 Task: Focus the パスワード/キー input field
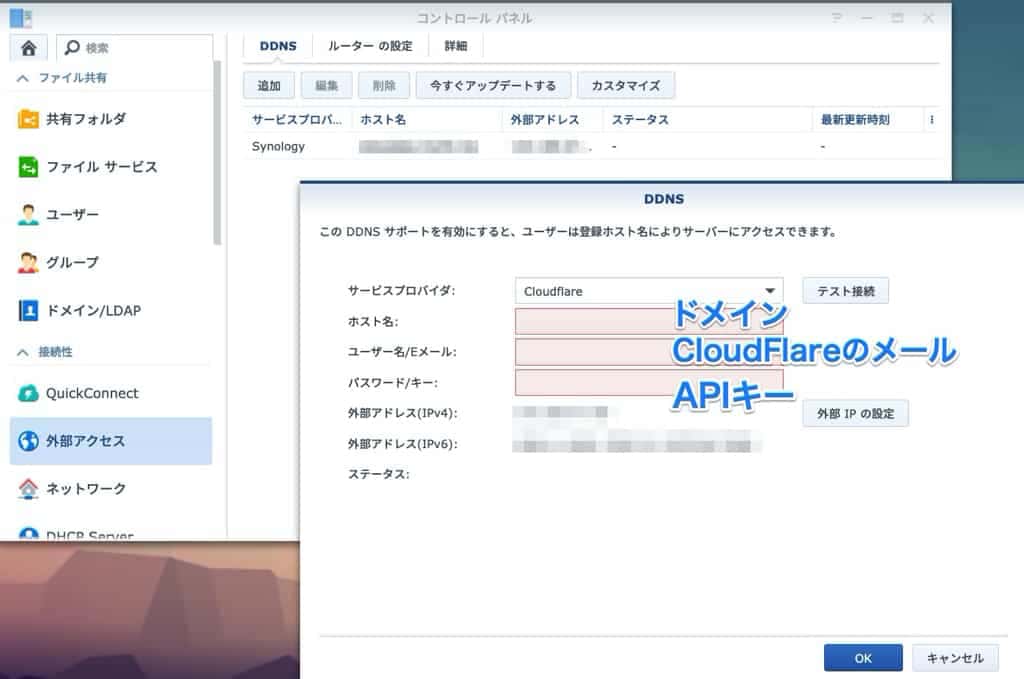649,383
